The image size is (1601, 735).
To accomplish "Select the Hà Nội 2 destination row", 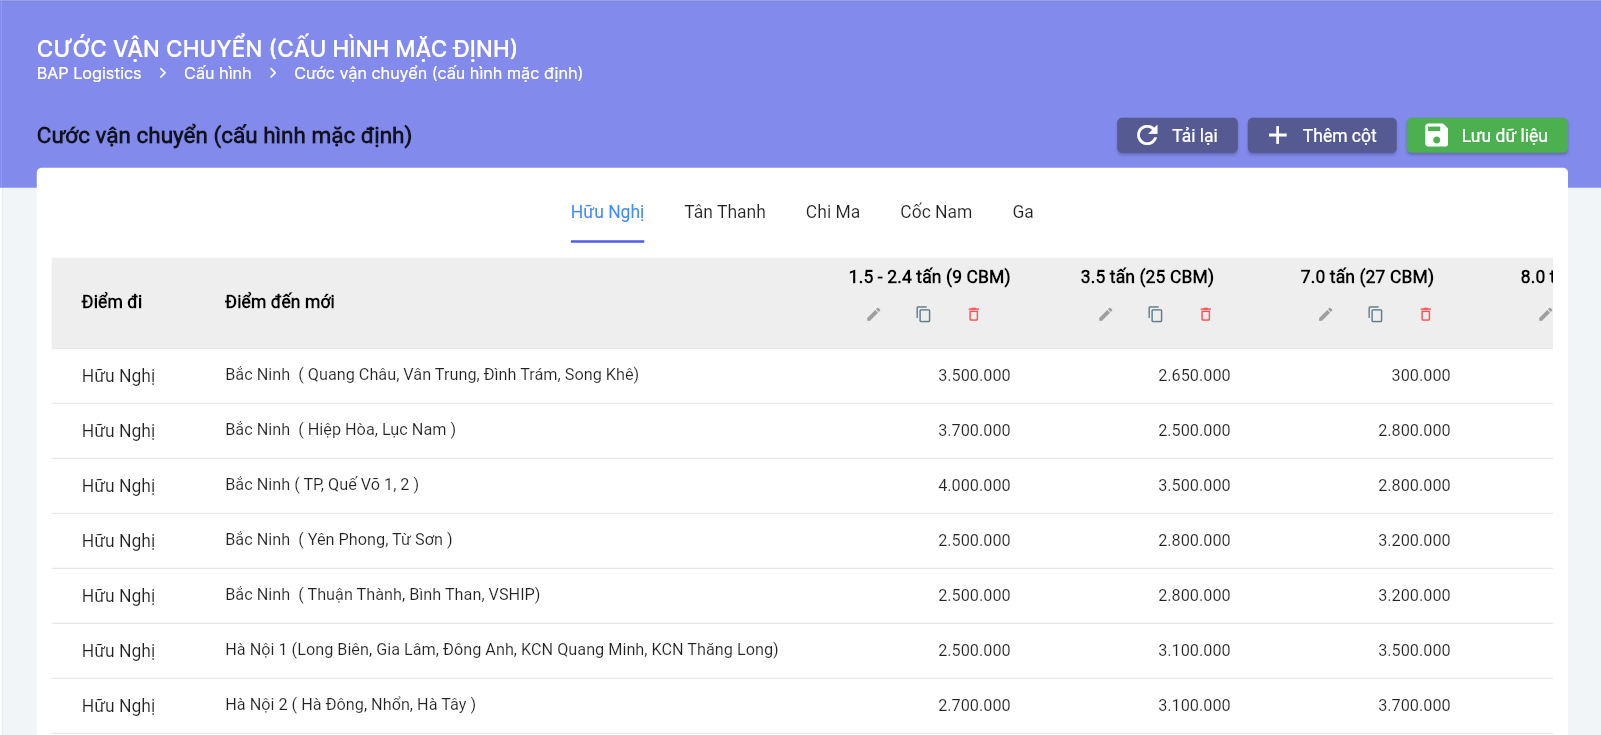I will pyautogui.click(x=350, y=705).
